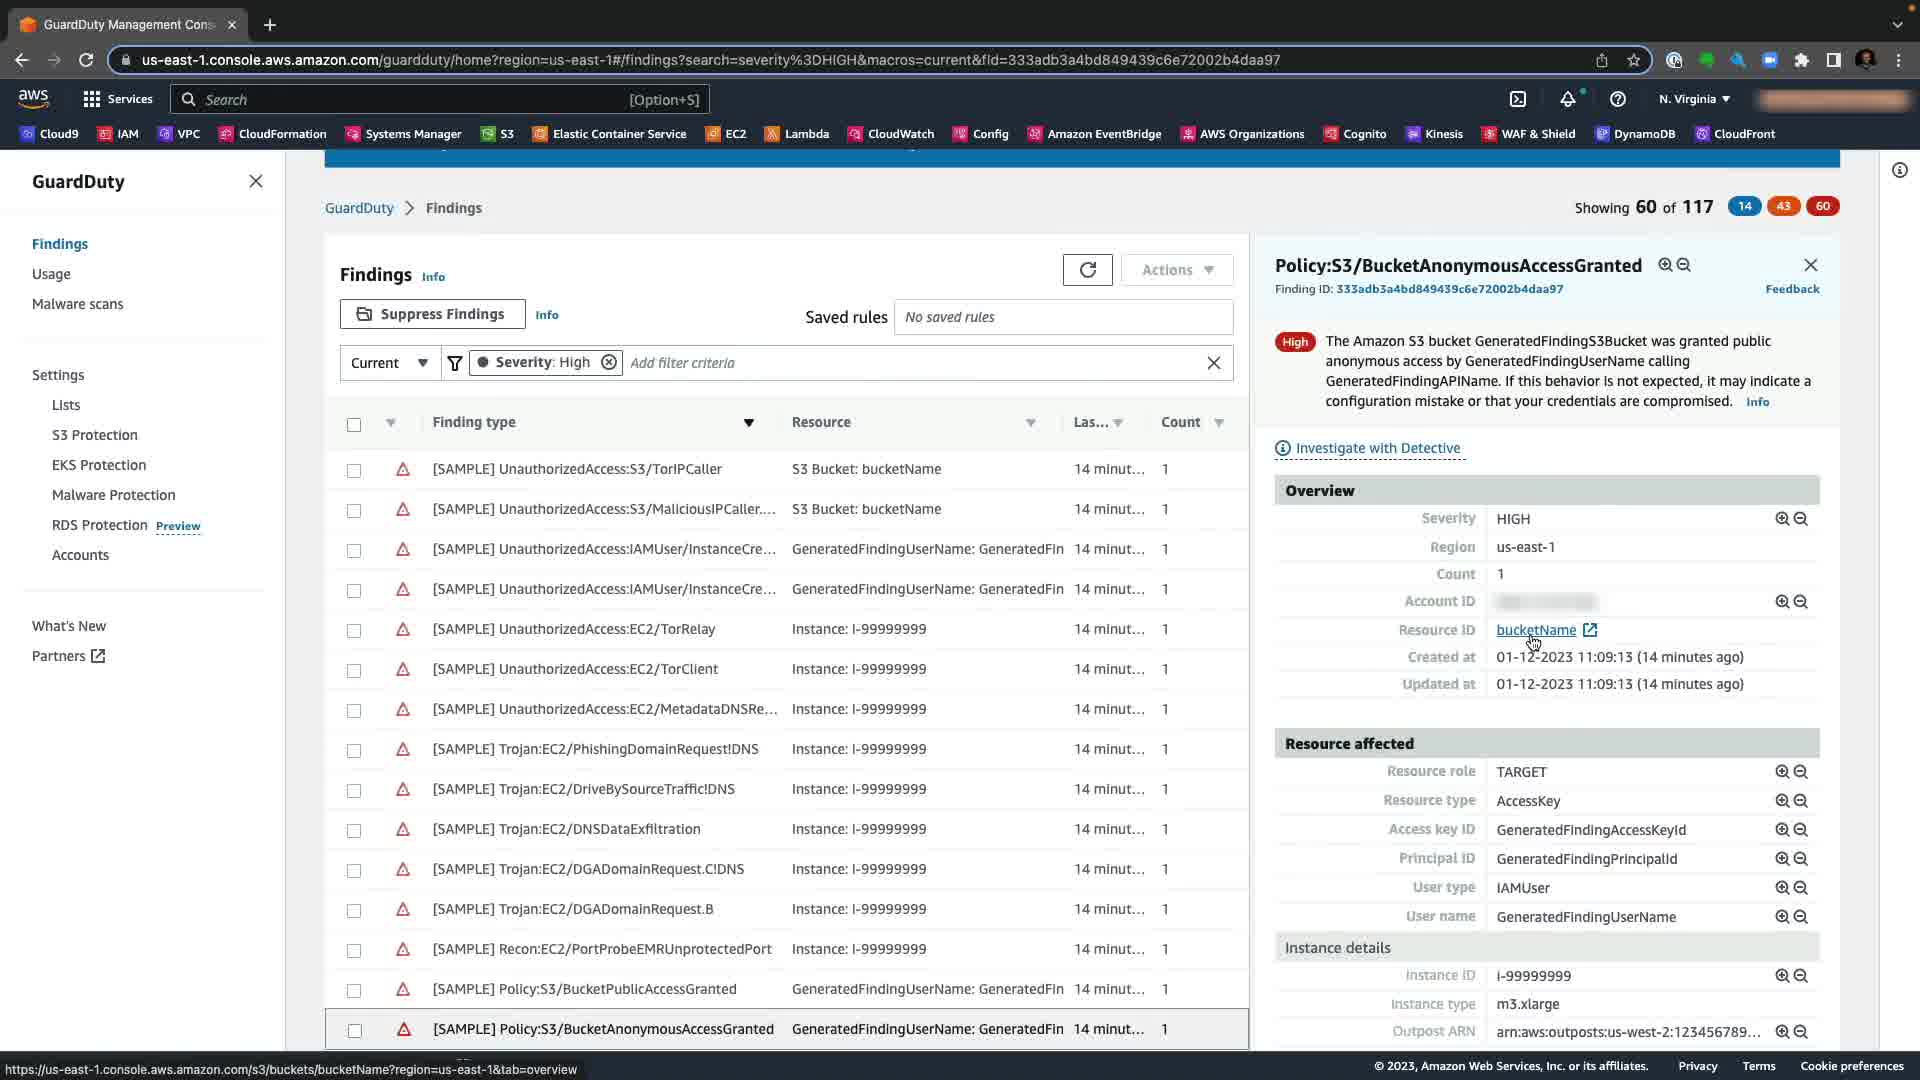
Task: Check the UnauthorizedAccess:S3/TorIPCaller finding checkbox
Action: pos(354,470)
